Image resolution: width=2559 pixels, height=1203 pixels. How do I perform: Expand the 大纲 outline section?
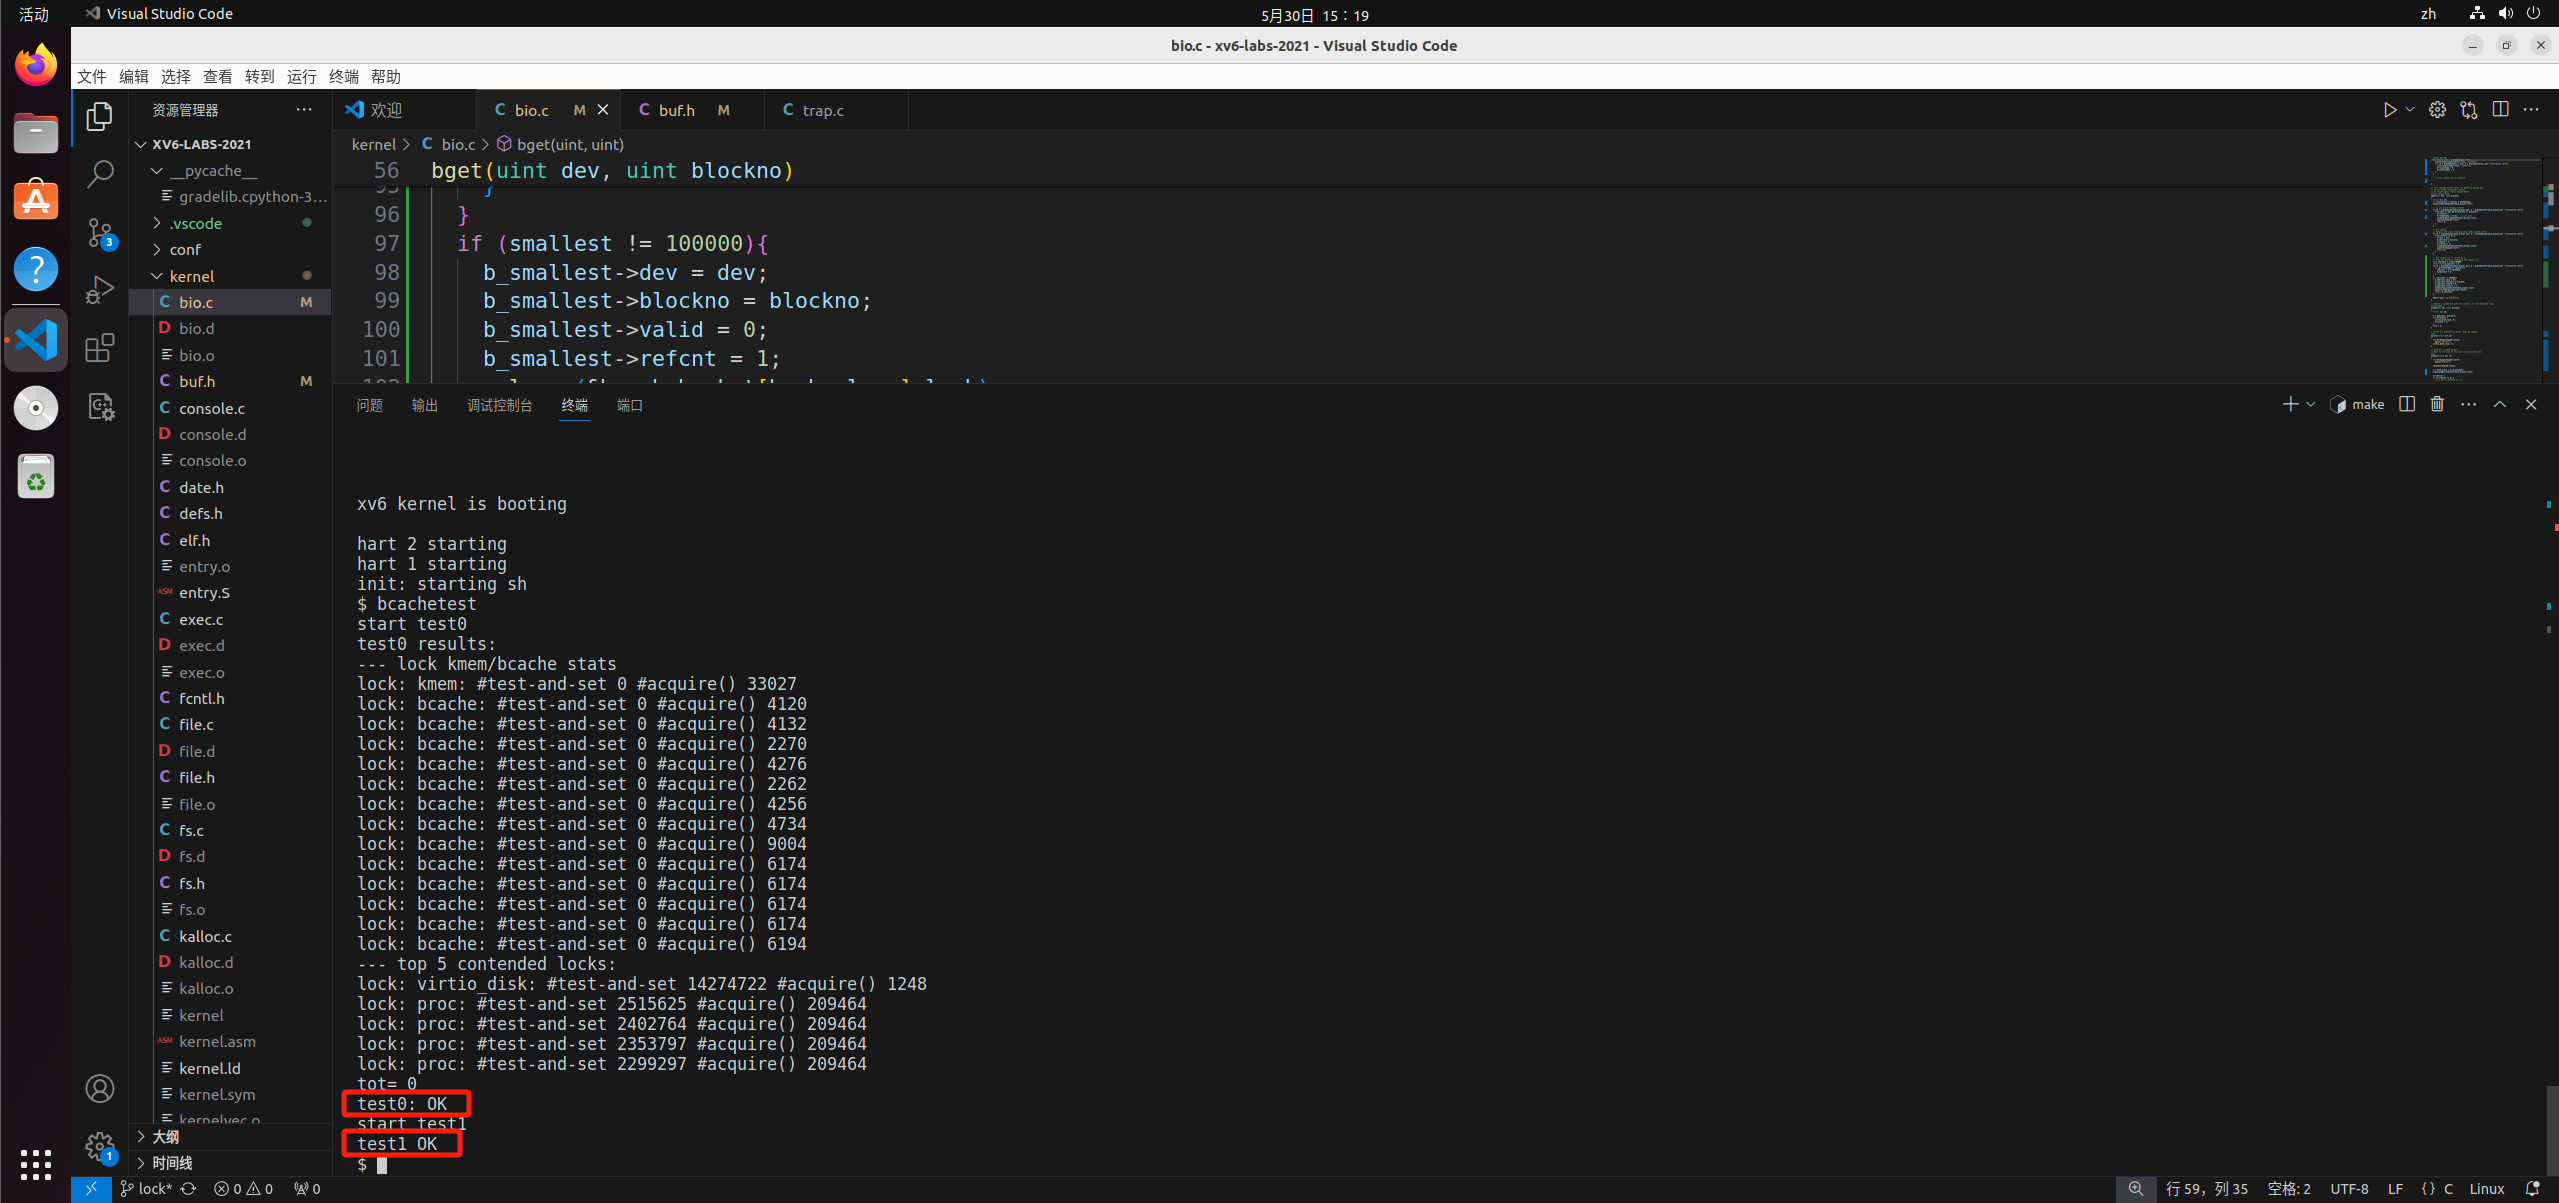click(231, 1136)
